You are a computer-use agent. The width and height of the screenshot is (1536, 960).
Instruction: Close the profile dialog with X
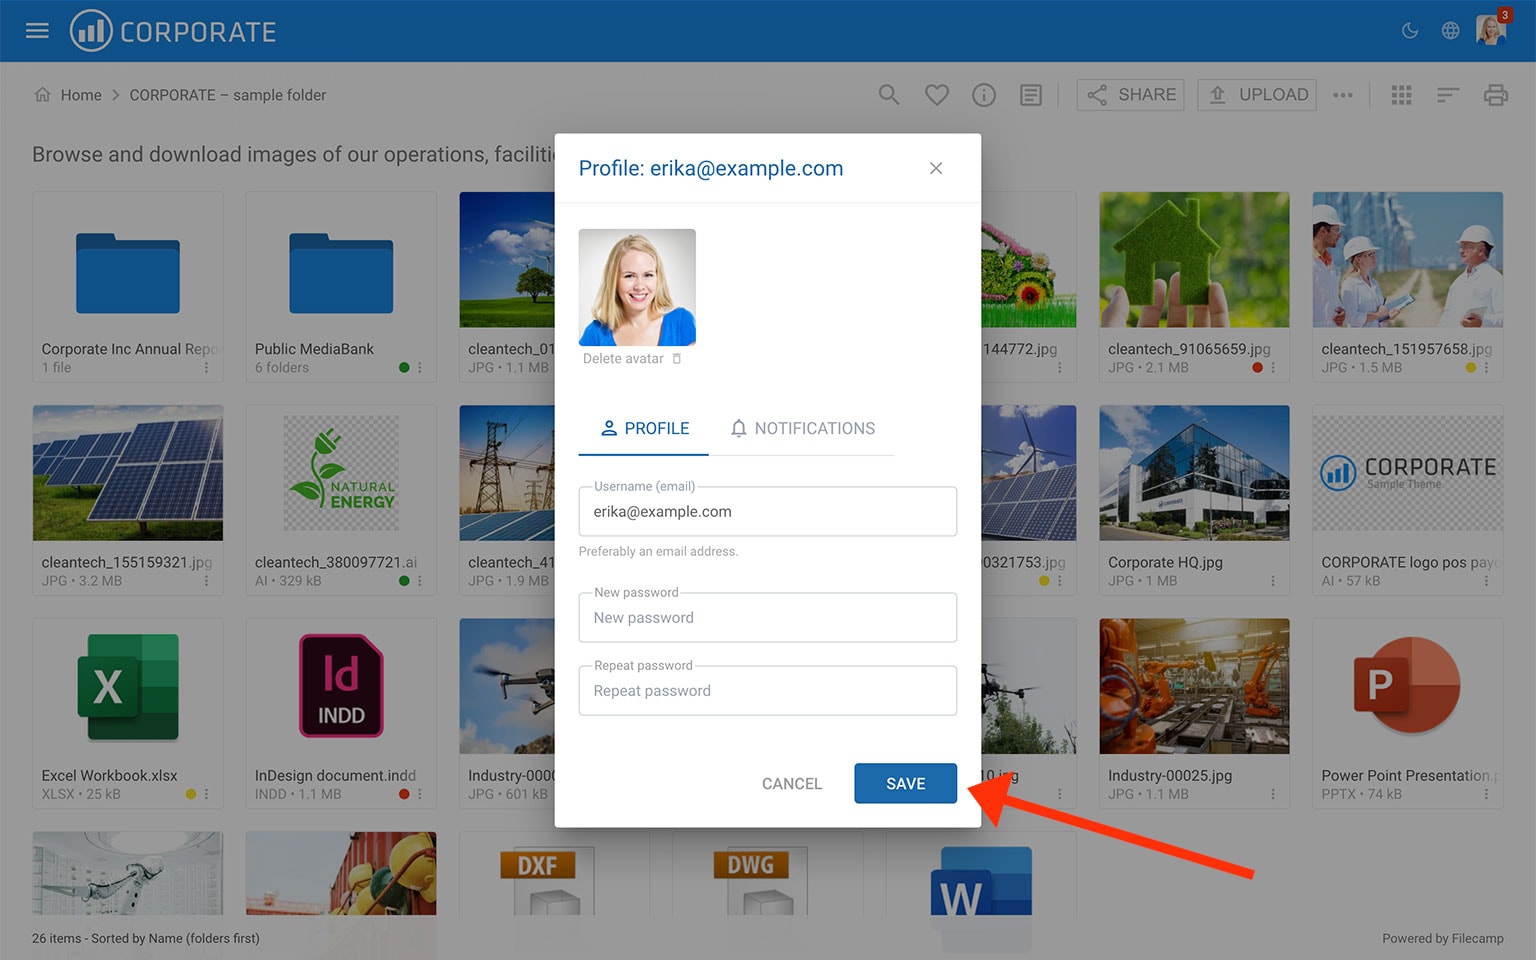pyautogui.click(x=935, y=168)
